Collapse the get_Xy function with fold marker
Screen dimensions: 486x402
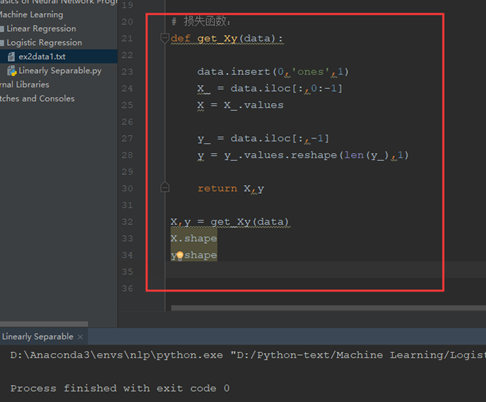164,38
